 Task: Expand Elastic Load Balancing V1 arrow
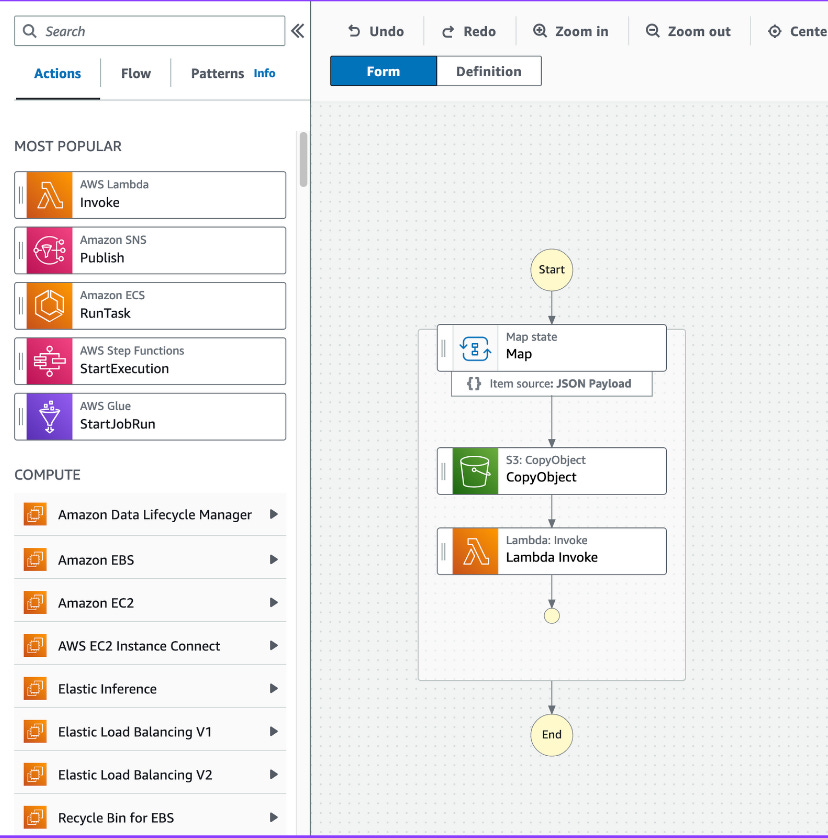[274, 732]
